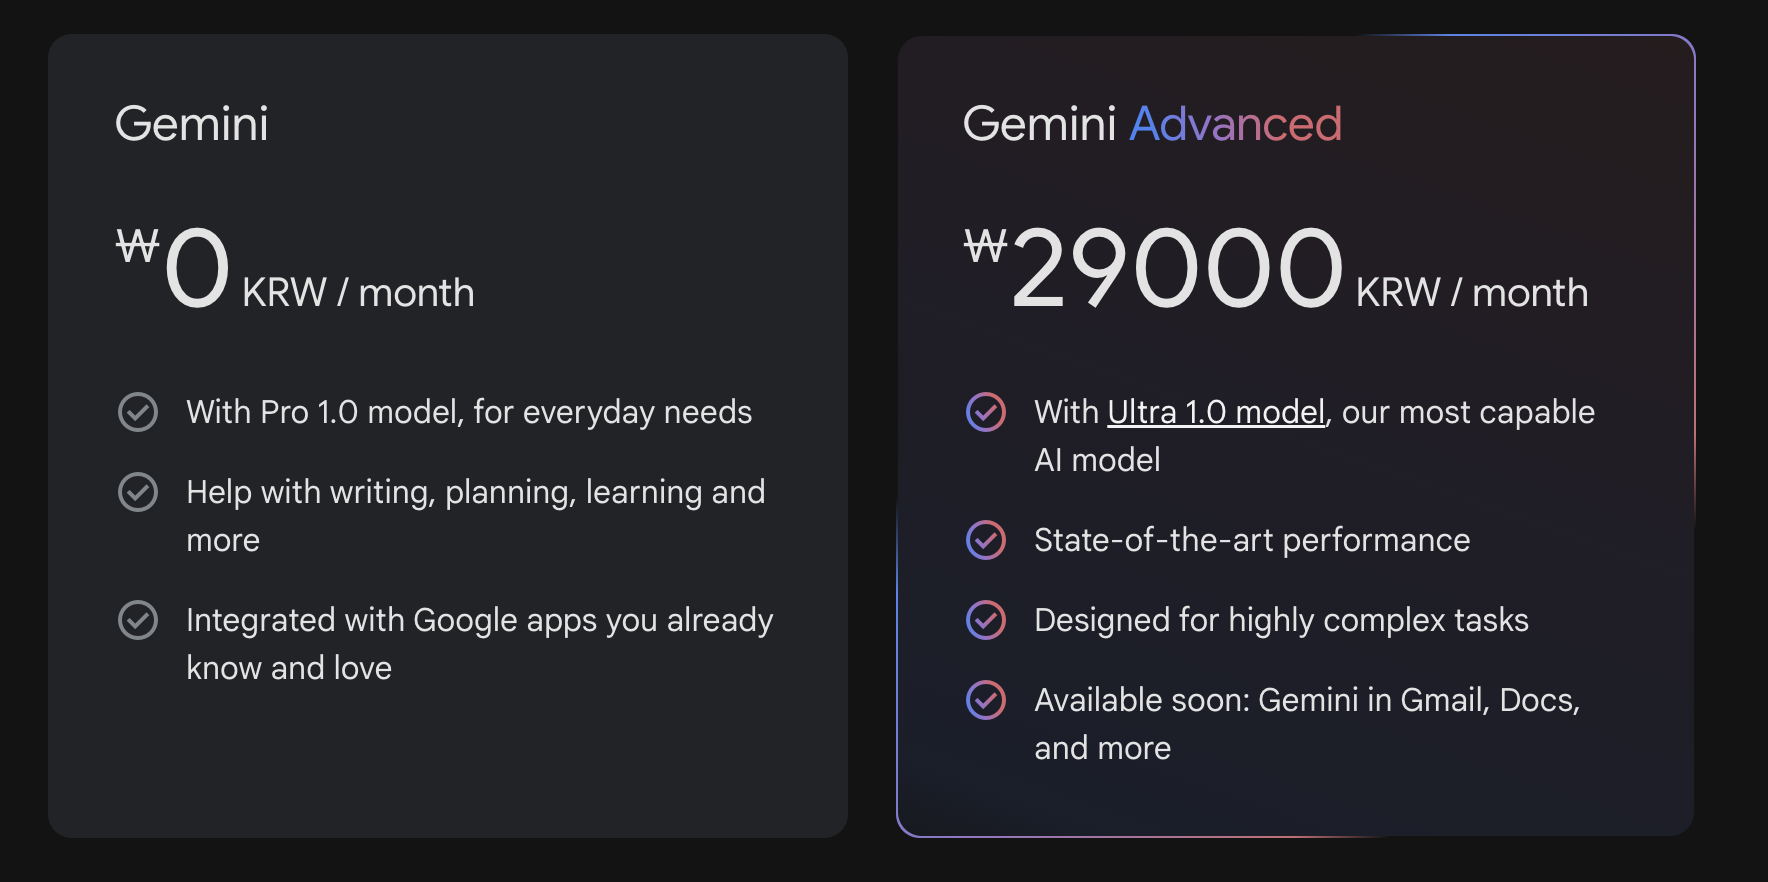Click the 29000 KRW price text
Image resolution: width=1768 pixels, height=882 pixels.
click(1175, 265)
